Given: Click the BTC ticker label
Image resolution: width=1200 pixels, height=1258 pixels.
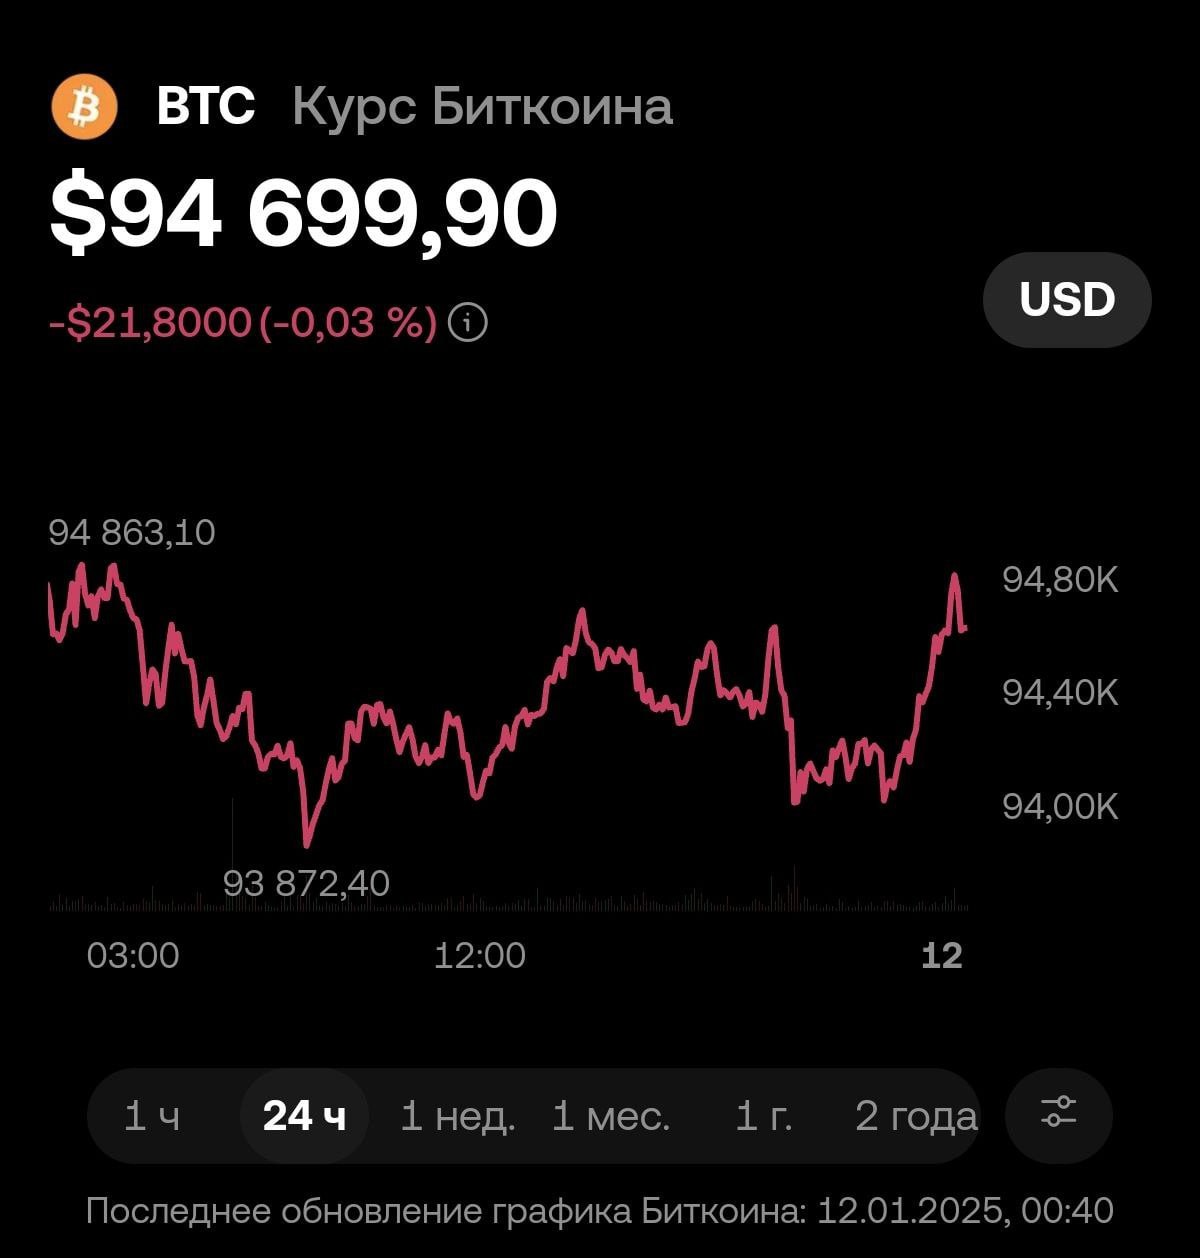Looking at the screenshot, I should pyautogui.click(x=206, y=106).
